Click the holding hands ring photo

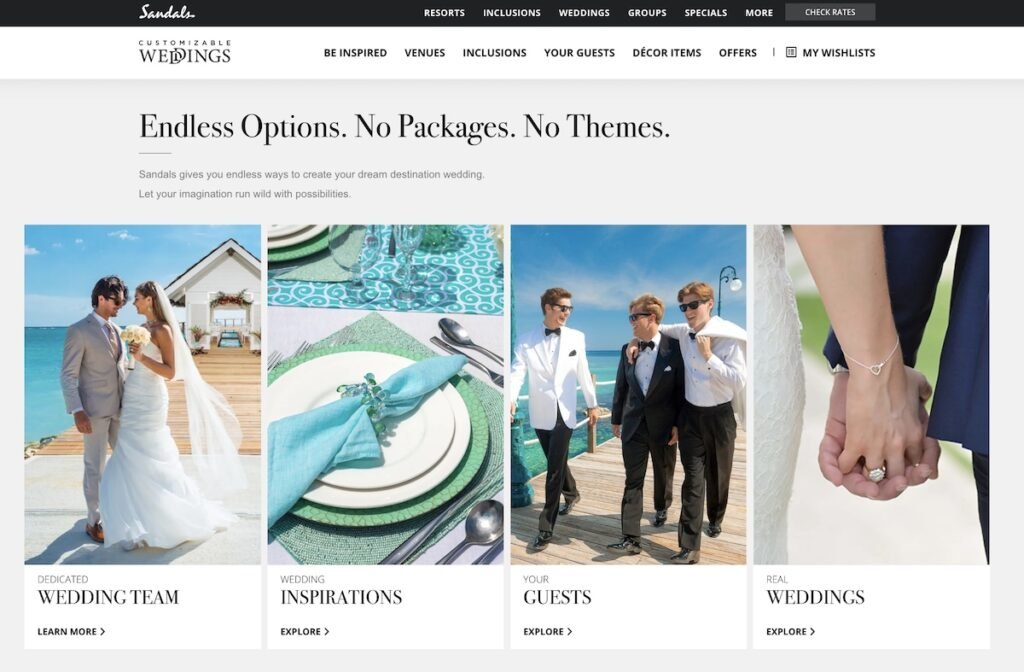pyautogui.click(x=871, y=394)
